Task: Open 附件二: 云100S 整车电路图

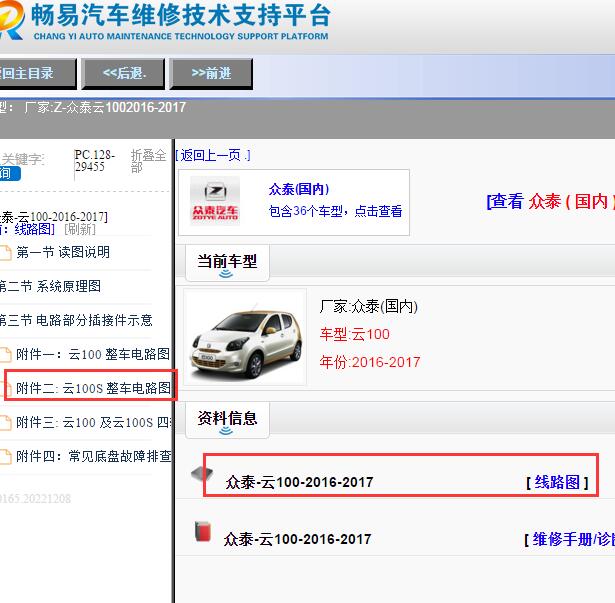Action: pos(93,388)
